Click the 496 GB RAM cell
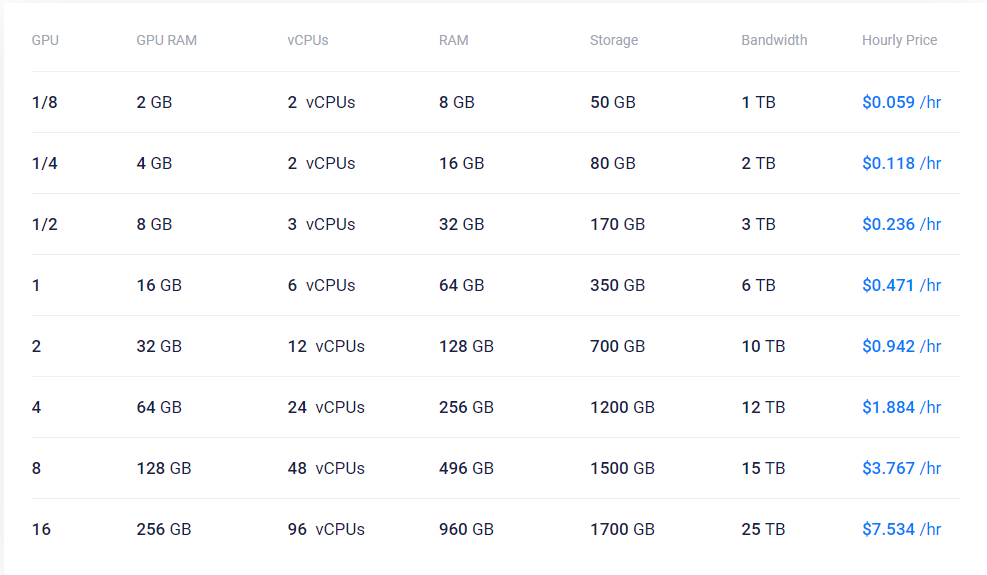 [466, 469]
